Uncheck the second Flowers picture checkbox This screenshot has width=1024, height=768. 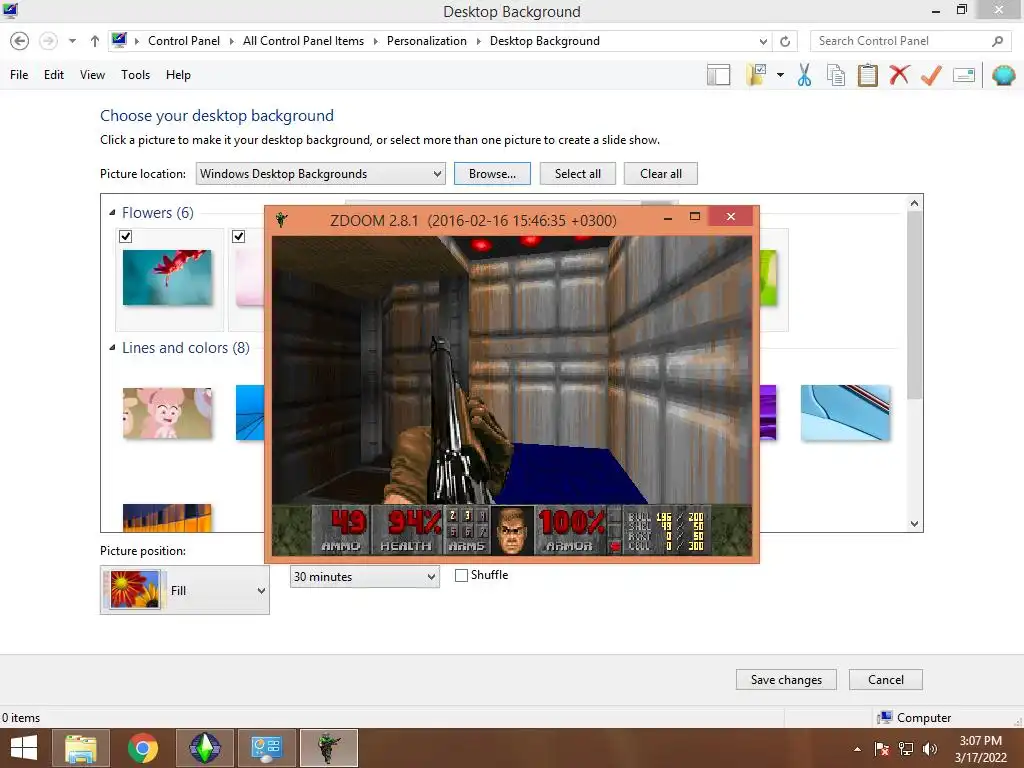tap(239, 236)
